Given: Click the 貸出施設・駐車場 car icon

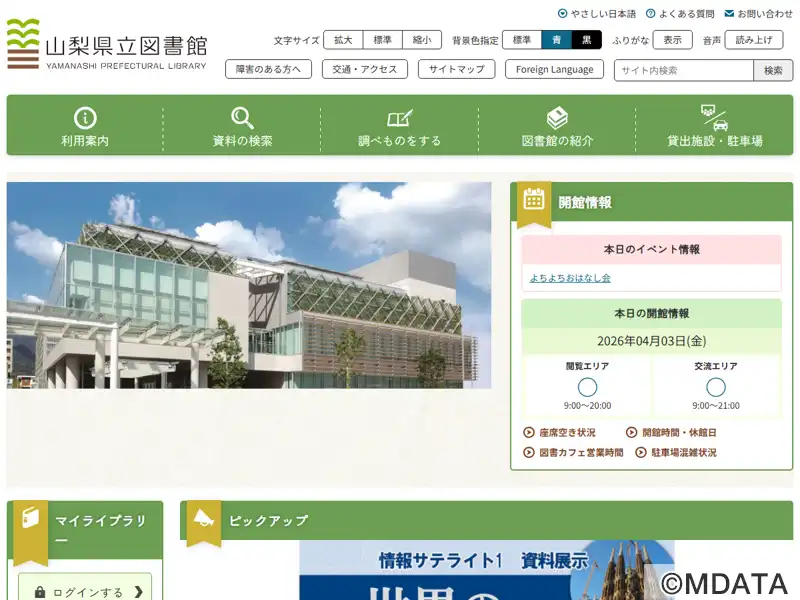Looking at the screenshot, I should point(714,117).
